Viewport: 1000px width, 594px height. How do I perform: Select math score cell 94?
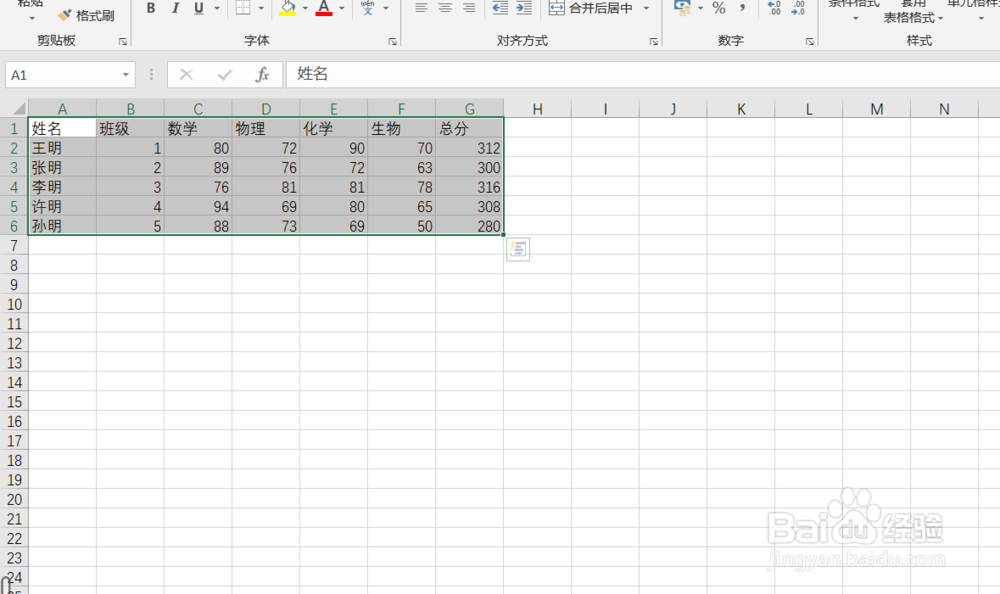coord(198,207)
